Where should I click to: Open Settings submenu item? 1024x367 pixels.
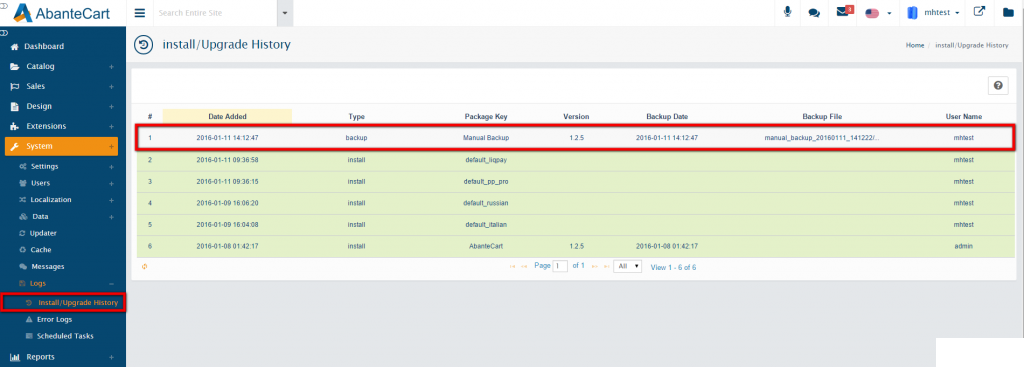point(44,167)
